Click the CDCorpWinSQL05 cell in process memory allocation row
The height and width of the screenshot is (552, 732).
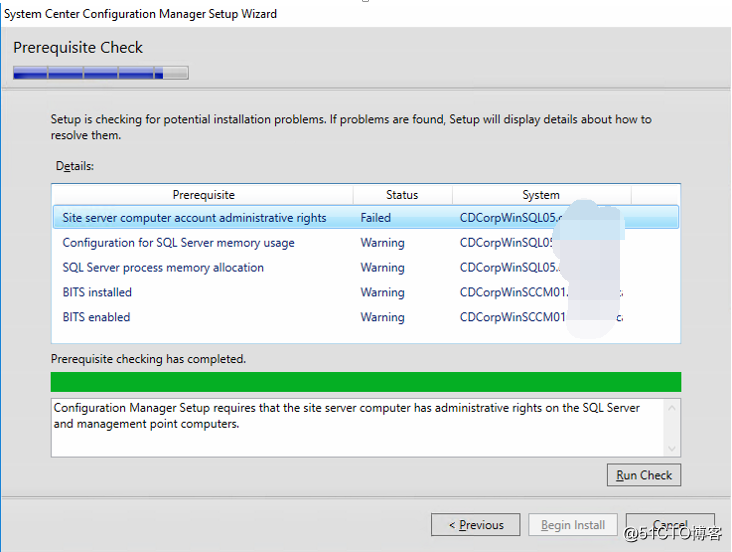tap(510, 268)
